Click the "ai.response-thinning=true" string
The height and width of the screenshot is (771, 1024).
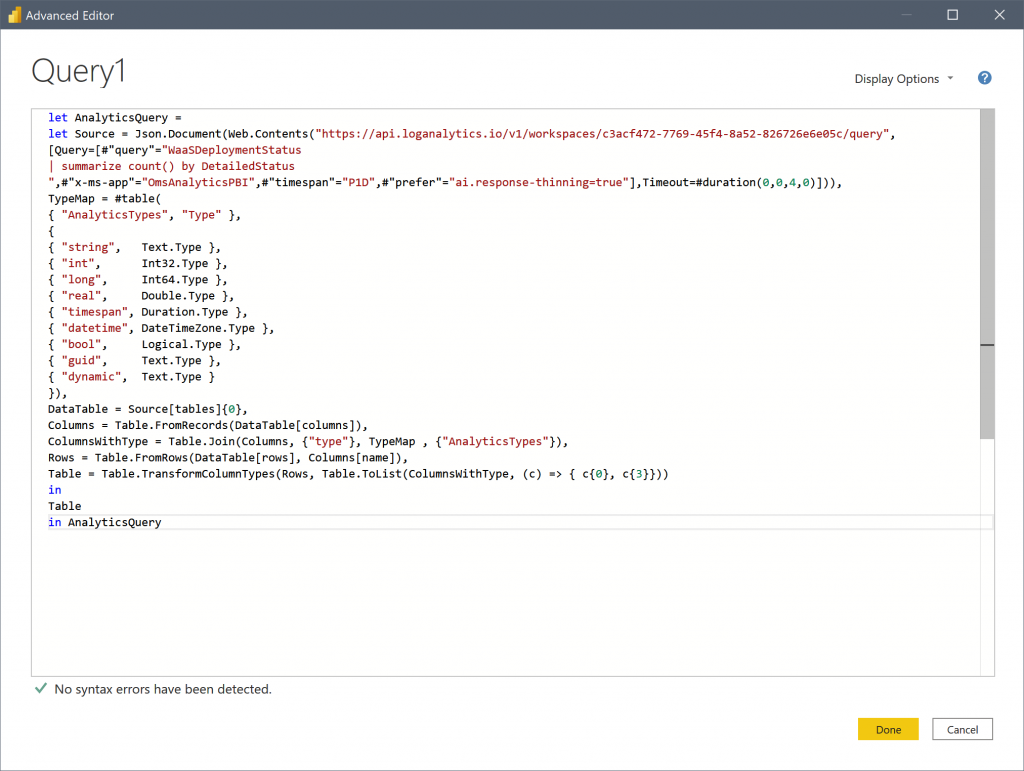538,182
